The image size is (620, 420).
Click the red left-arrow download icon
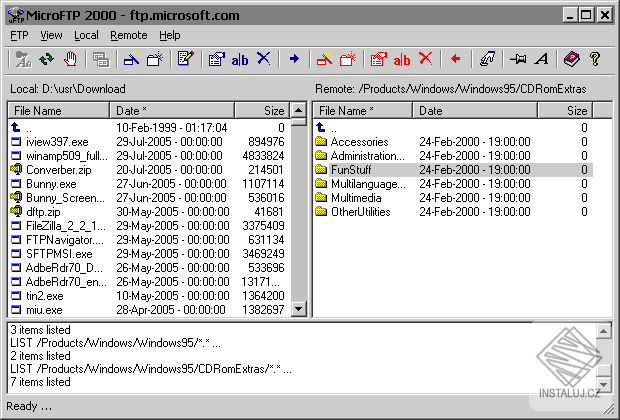456,59
